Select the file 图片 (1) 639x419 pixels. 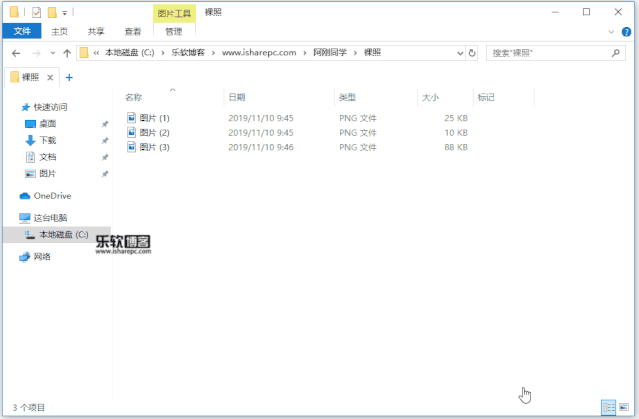coord(154,118)
